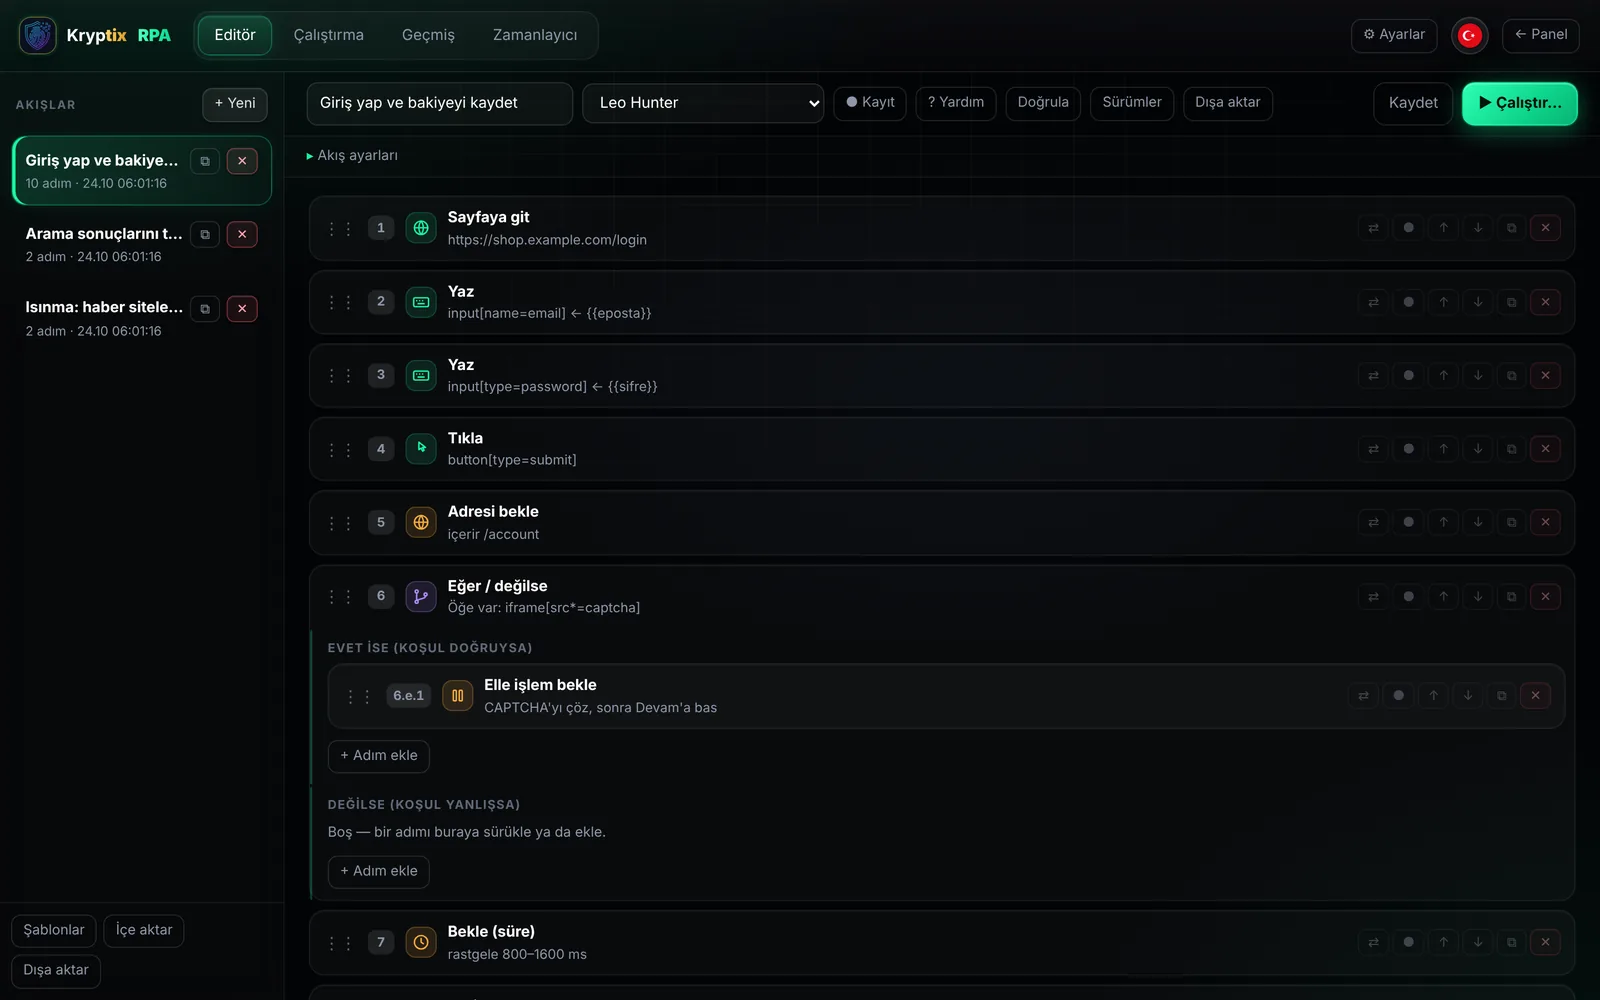Toggle the disable dot on step 1 'Sayfaya git'
The width and height of the screenshot is (1600, 1000).
1408,228
